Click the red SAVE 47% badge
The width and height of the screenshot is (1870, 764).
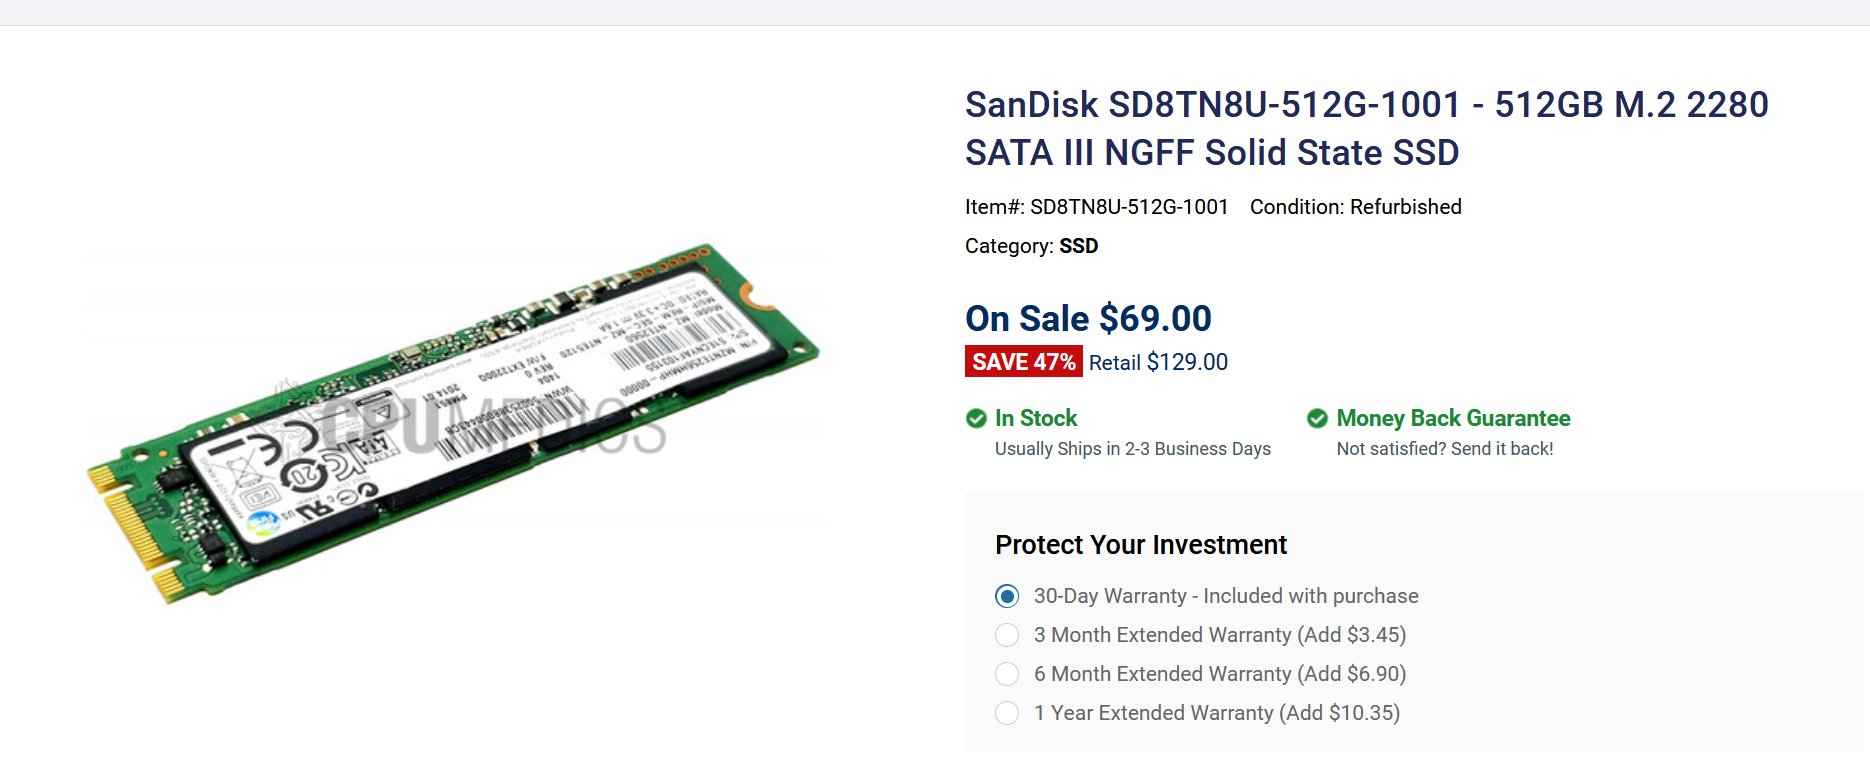pos(1023,362)
